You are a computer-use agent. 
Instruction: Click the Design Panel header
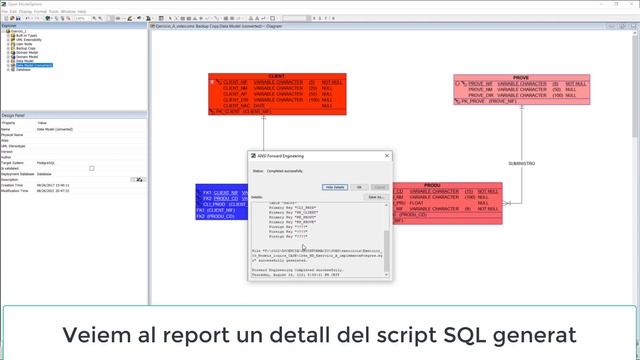click(x=73, y=116)
